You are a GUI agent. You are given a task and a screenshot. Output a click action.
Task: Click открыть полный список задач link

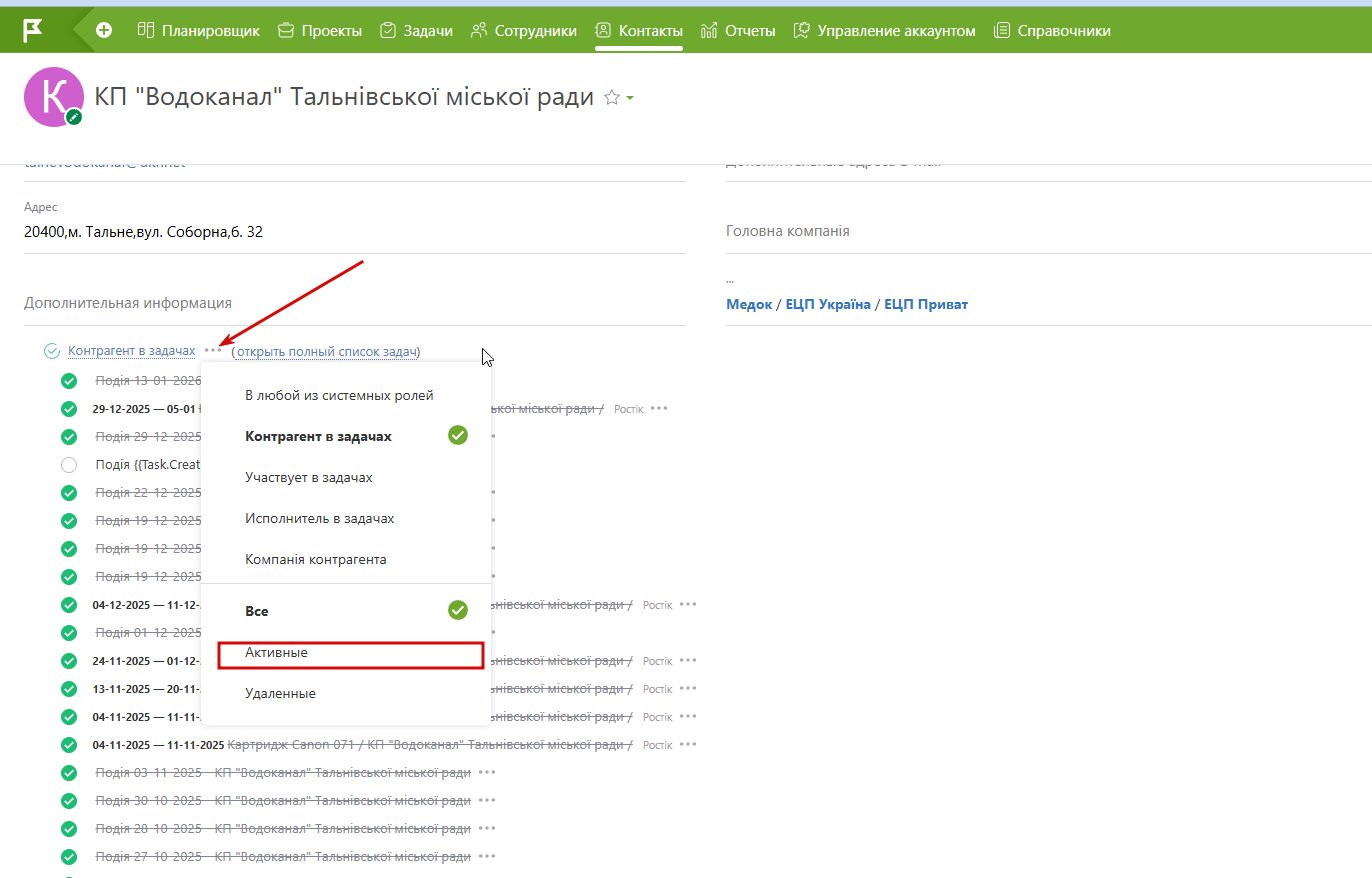pos(326,351)
